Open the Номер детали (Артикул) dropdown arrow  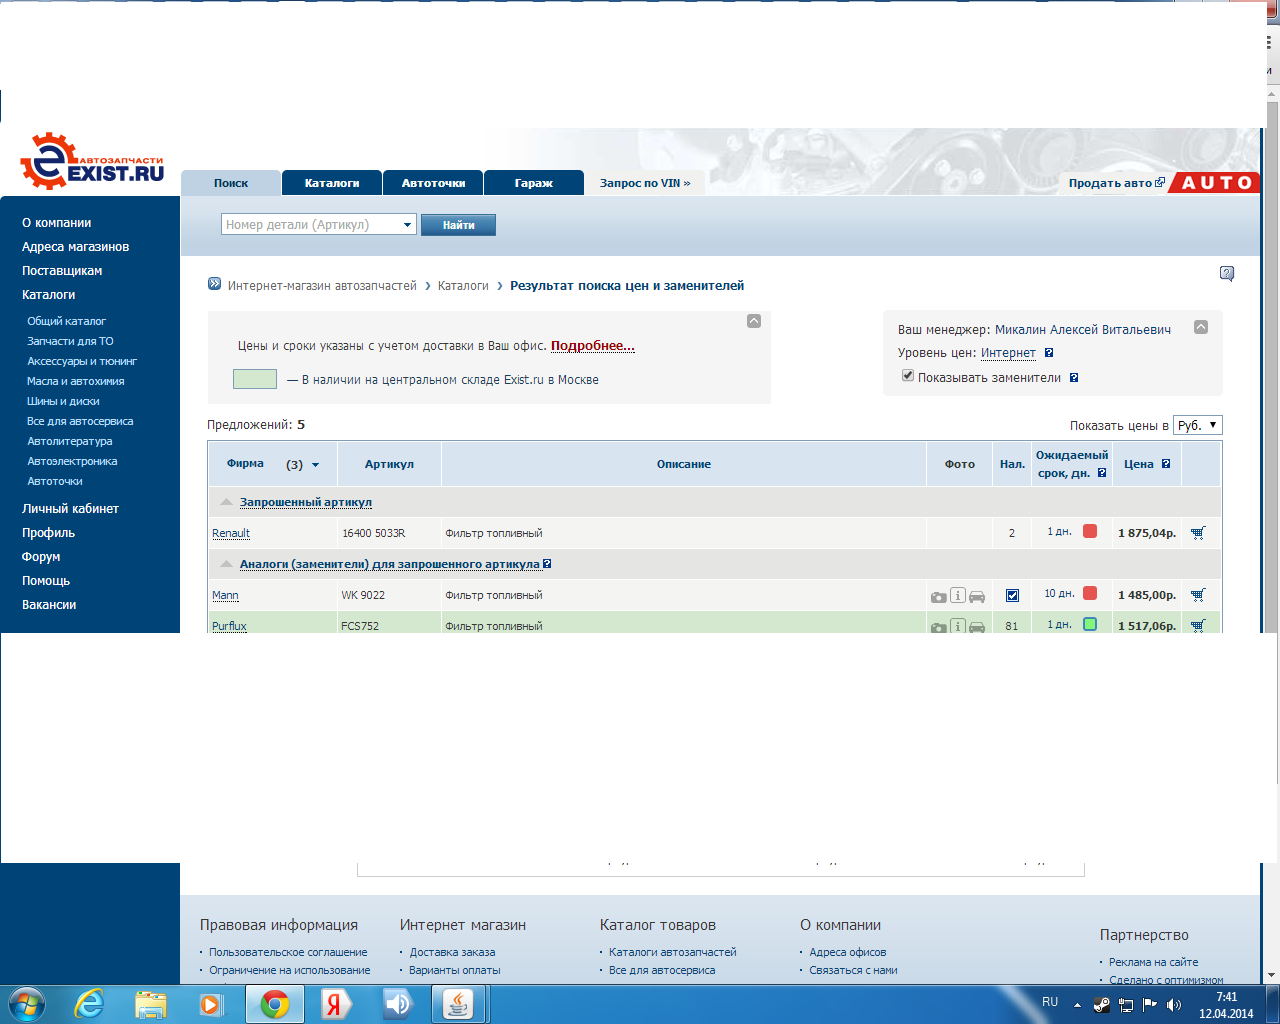[407, 225]
